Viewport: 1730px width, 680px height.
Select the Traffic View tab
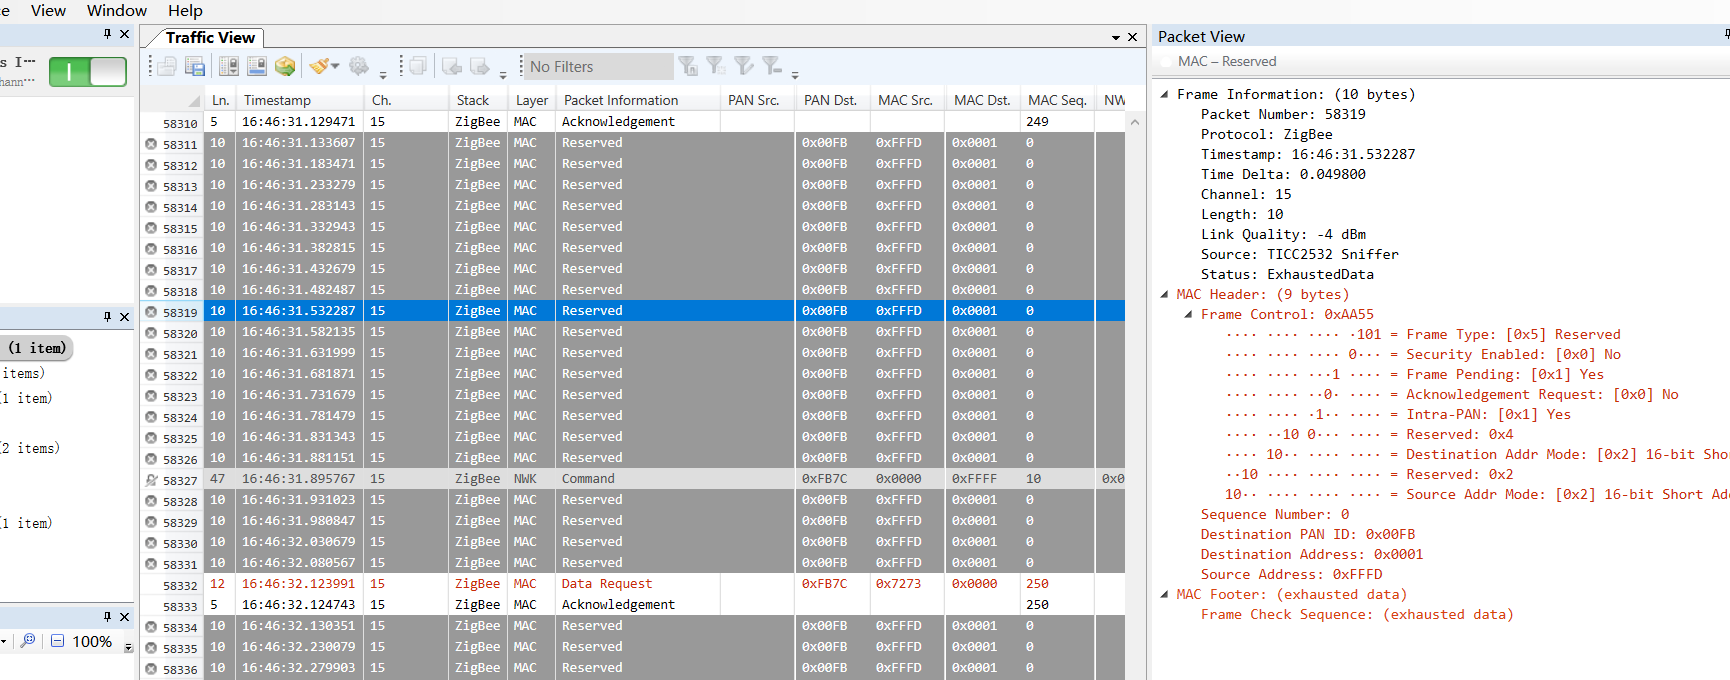(x=210, y=38)
